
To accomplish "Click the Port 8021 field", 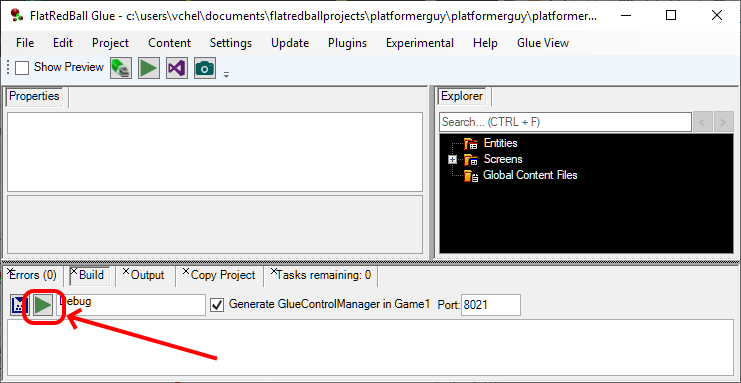I will 491,305.
